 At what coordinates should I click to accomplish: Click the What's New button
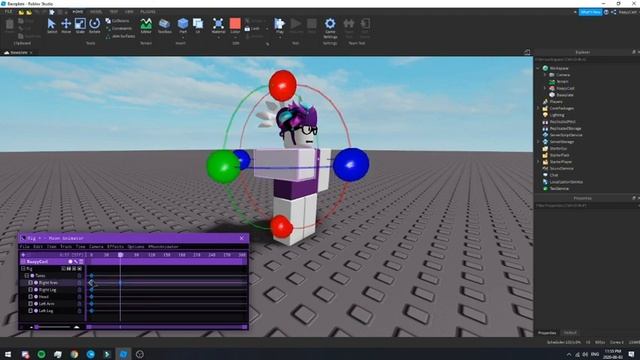(590, 12)
